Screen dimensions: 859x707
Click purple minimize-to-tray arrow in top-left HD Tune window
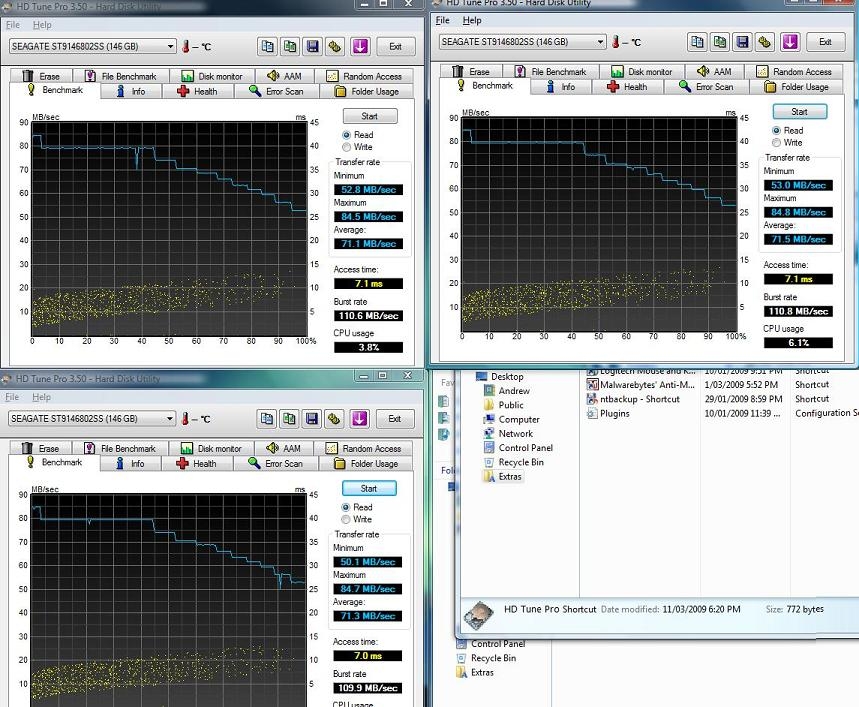pyautogui.click(x=360, y=47)
